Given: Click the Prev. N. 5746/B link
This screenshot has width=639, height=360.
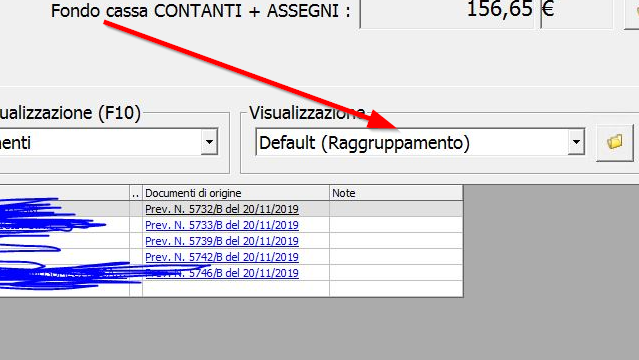Looking at the screenshot, I should [222, 273].
